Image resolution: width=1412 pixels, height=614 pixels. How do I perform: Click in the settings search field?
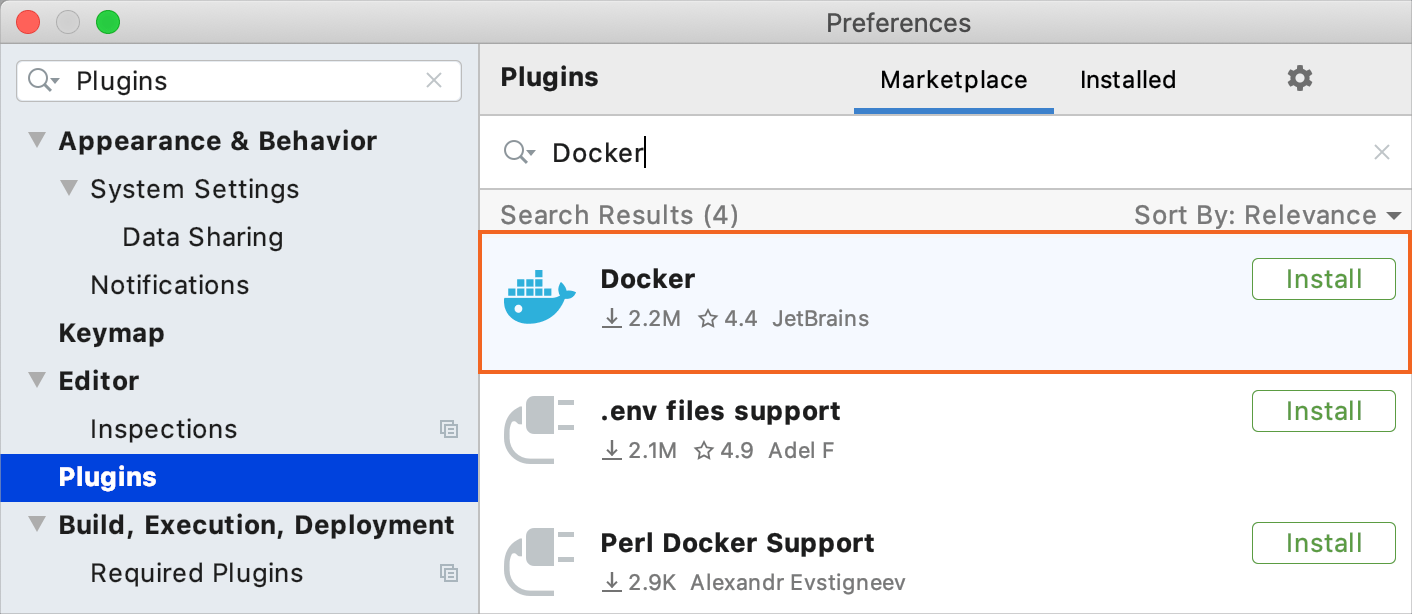point(239,81)
